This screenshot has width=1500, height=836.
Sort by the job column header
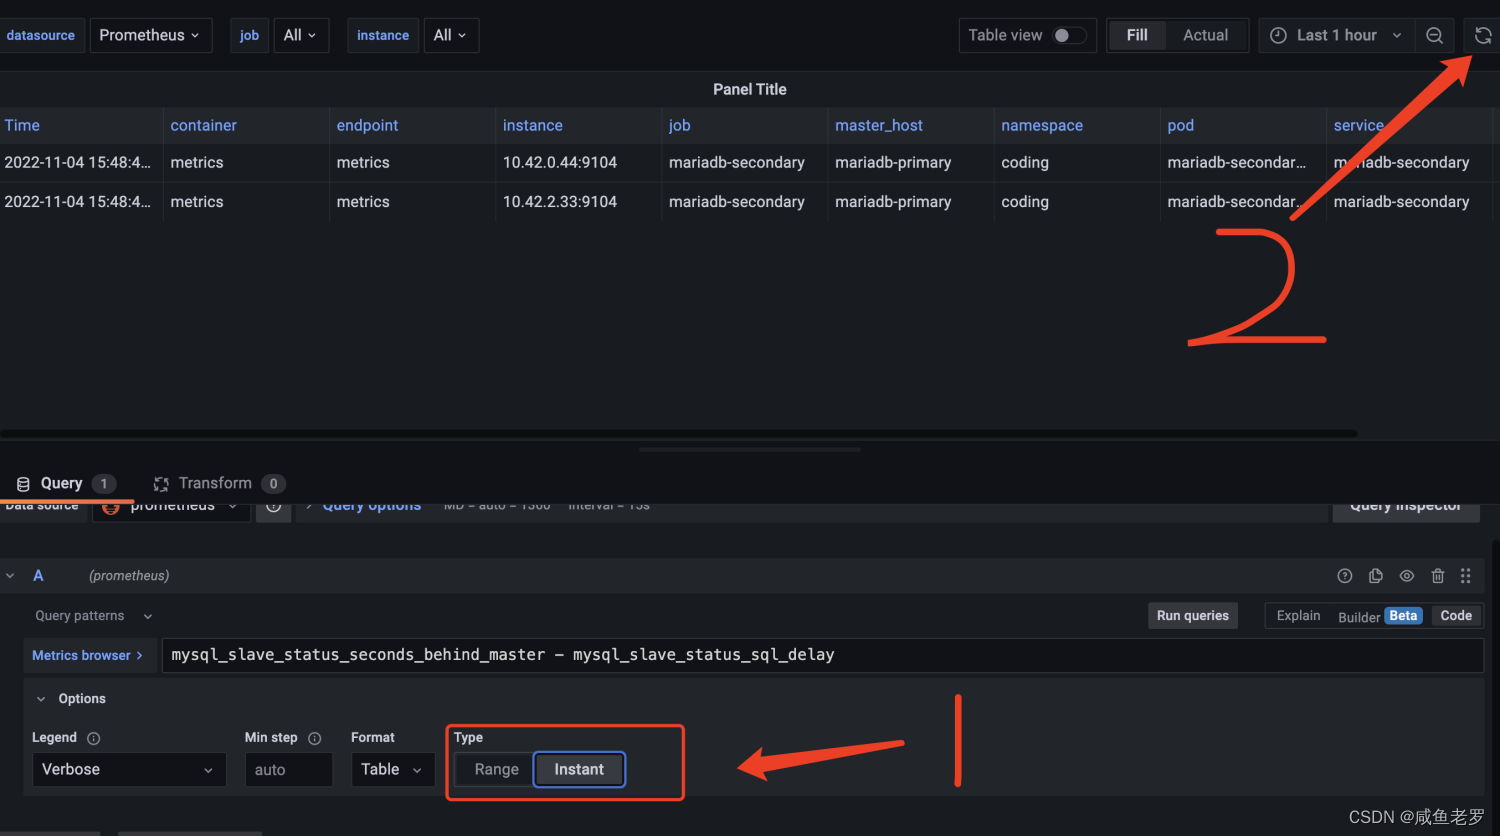point(679,125)
